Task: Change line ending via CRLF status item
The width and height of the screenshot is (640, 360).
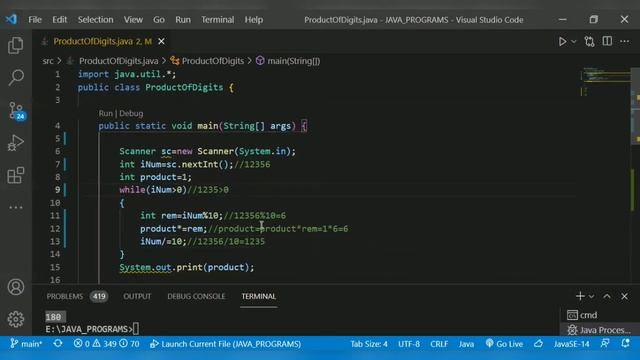Action: click(x=439, y=344)
